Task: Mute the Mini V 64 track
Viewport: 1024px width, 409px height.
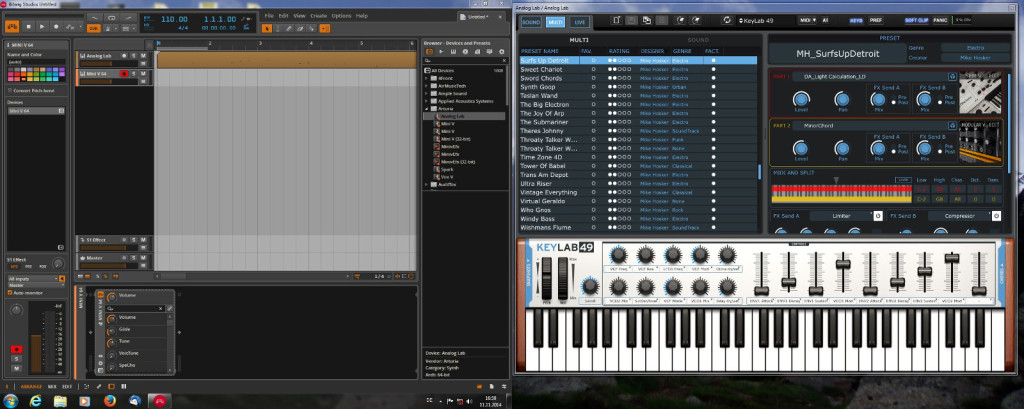Action: [143, 74]
